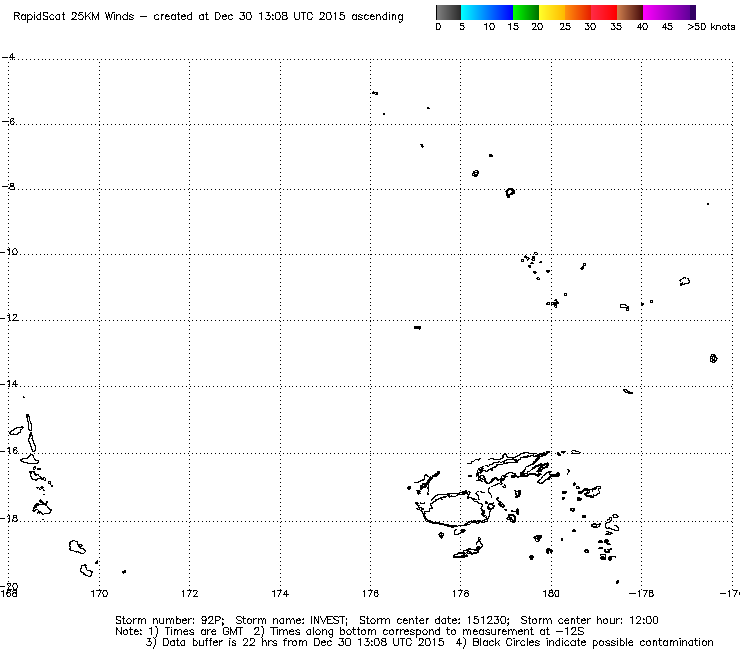Click the '-12' latitude axis label
740x650 pixels.
(x=9, y=318)
